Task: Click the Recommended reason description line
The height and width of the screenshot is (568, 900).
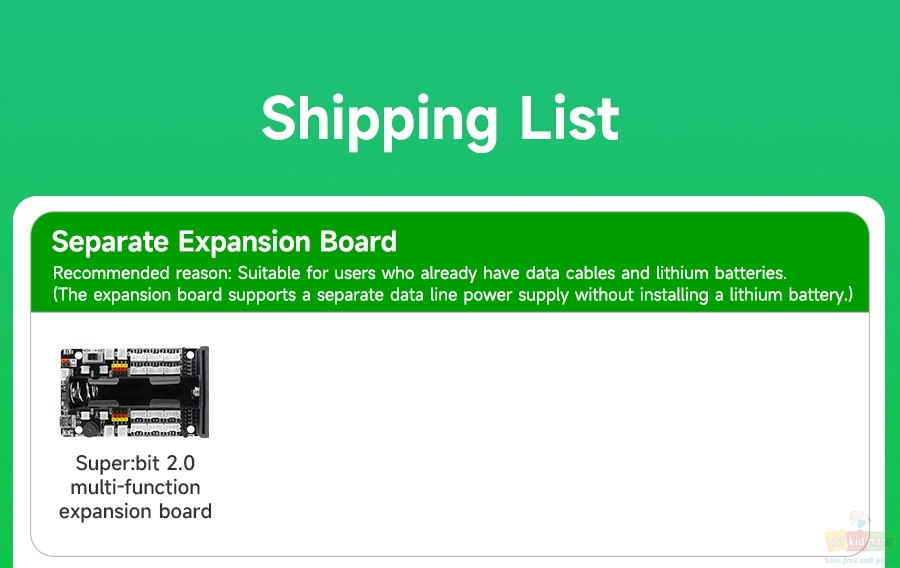Action: [x=420, y=273]
